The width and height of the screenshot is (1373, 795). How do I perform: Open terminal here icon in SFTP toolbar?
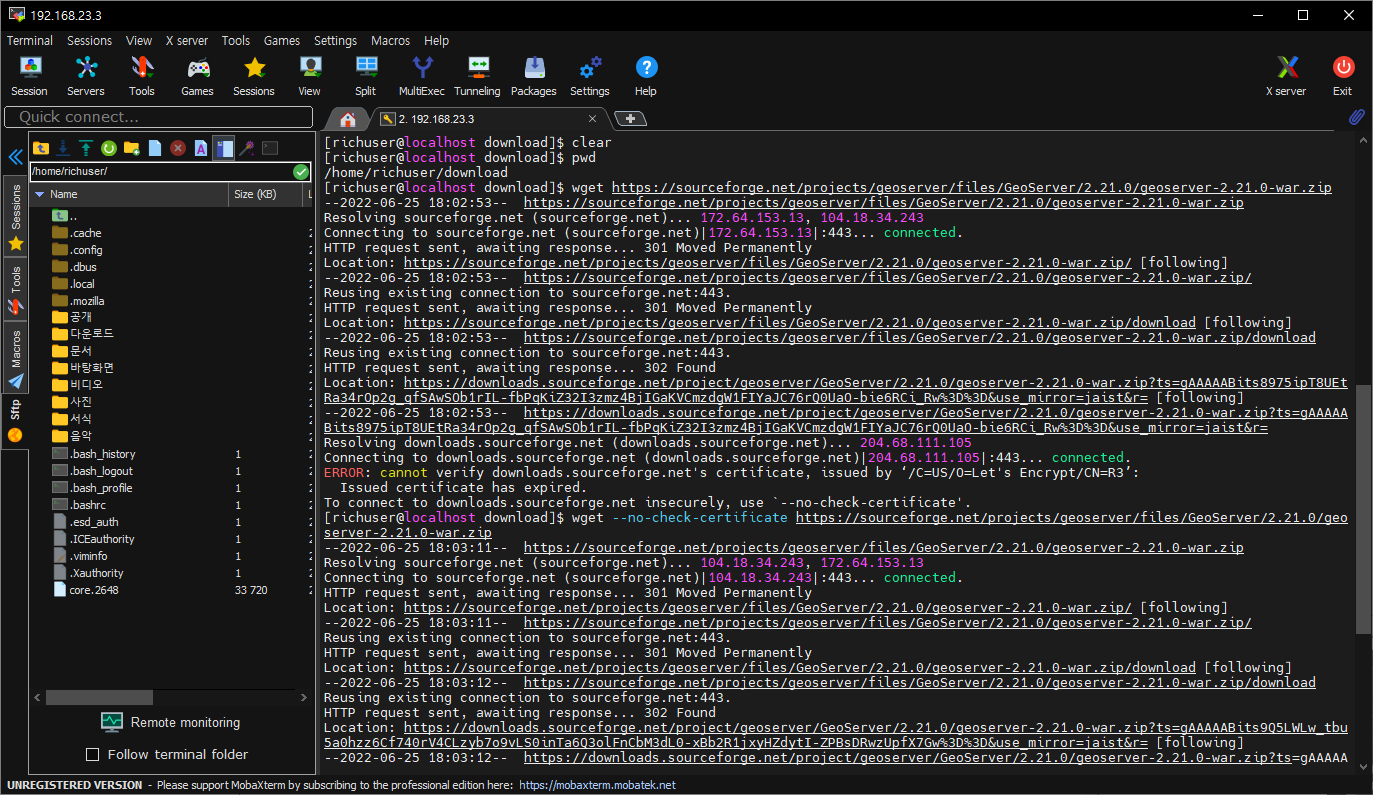click(x=270, y=148)
